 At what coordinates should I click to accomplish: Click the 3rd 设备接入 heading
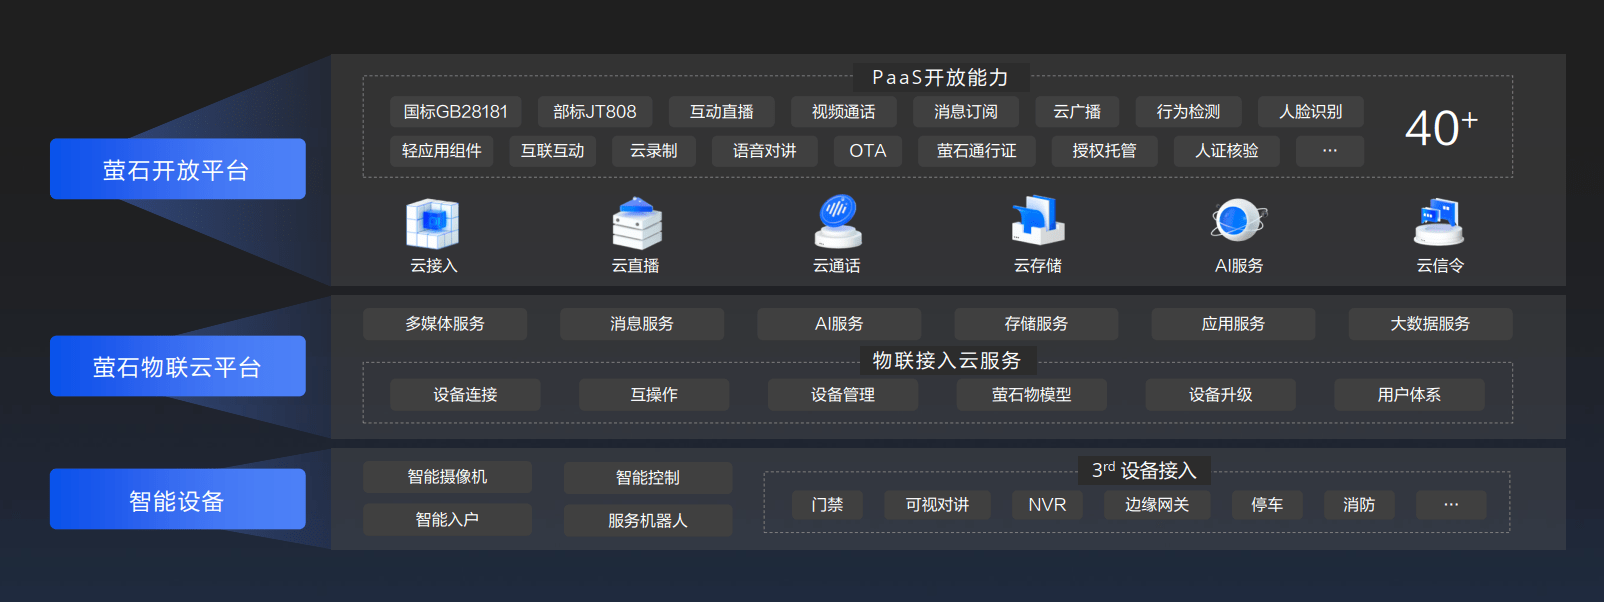[x=1145, y=470]
